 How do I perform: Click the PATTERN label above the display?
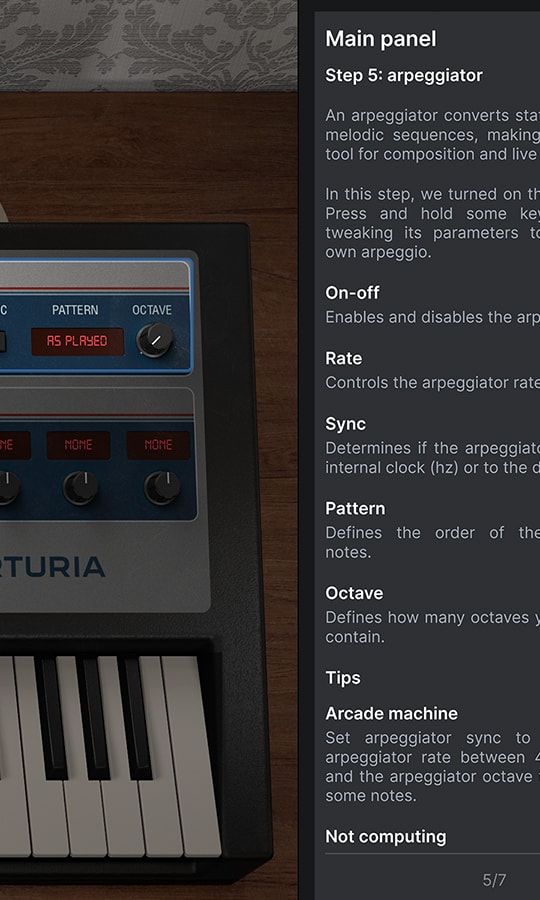[75, 310]
